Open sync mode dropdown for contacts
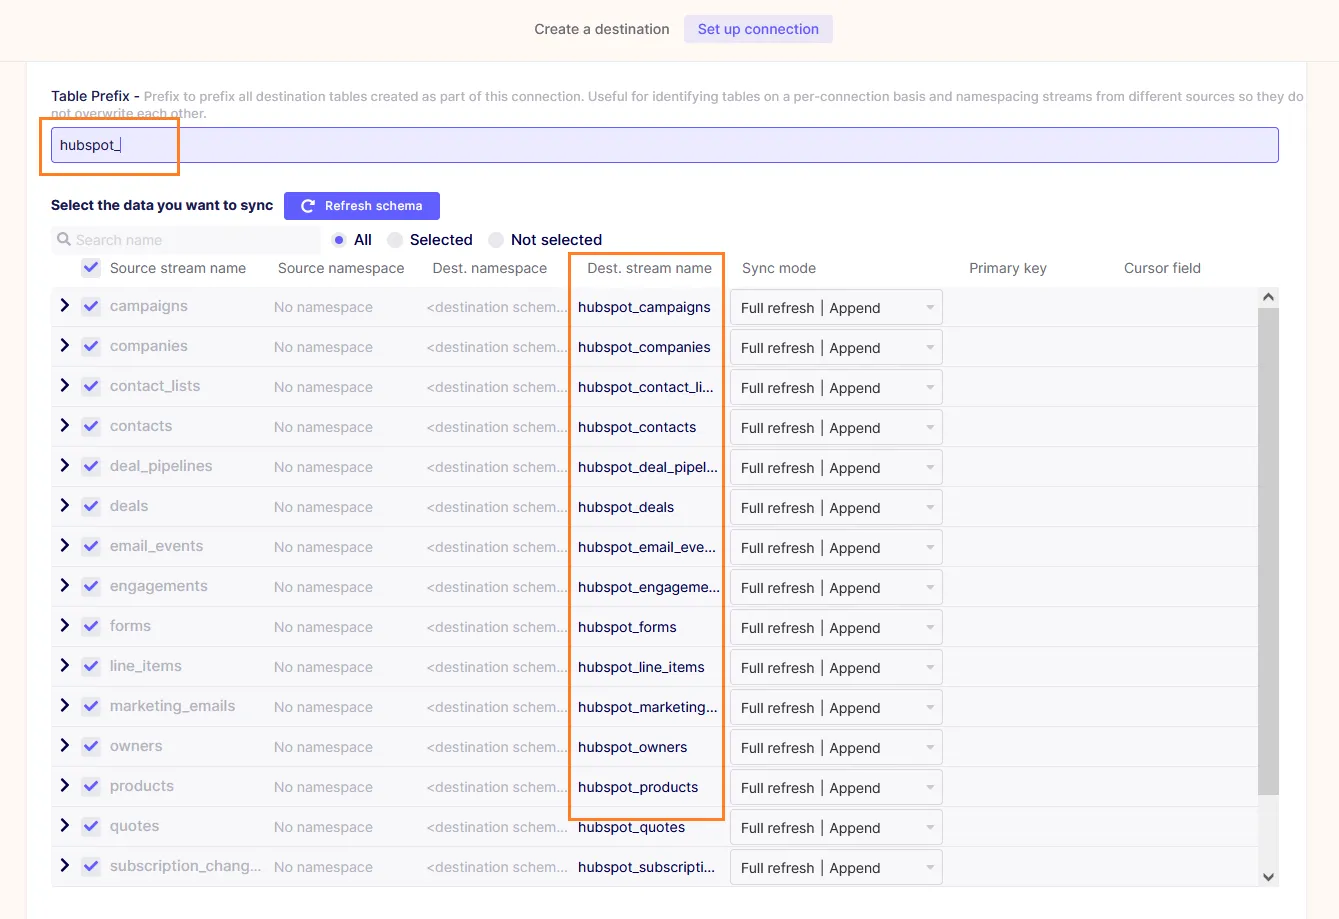This screenshot has width=1339, height=919. (836, 428)
